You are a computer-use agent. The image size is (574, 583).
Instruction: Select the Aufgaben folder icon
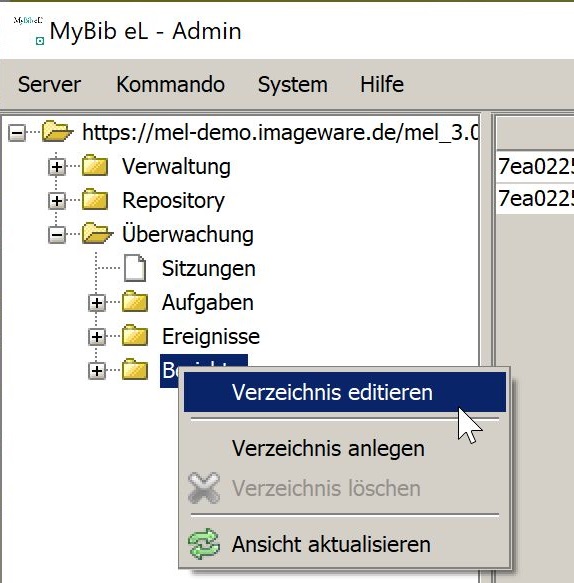point(135,302)
